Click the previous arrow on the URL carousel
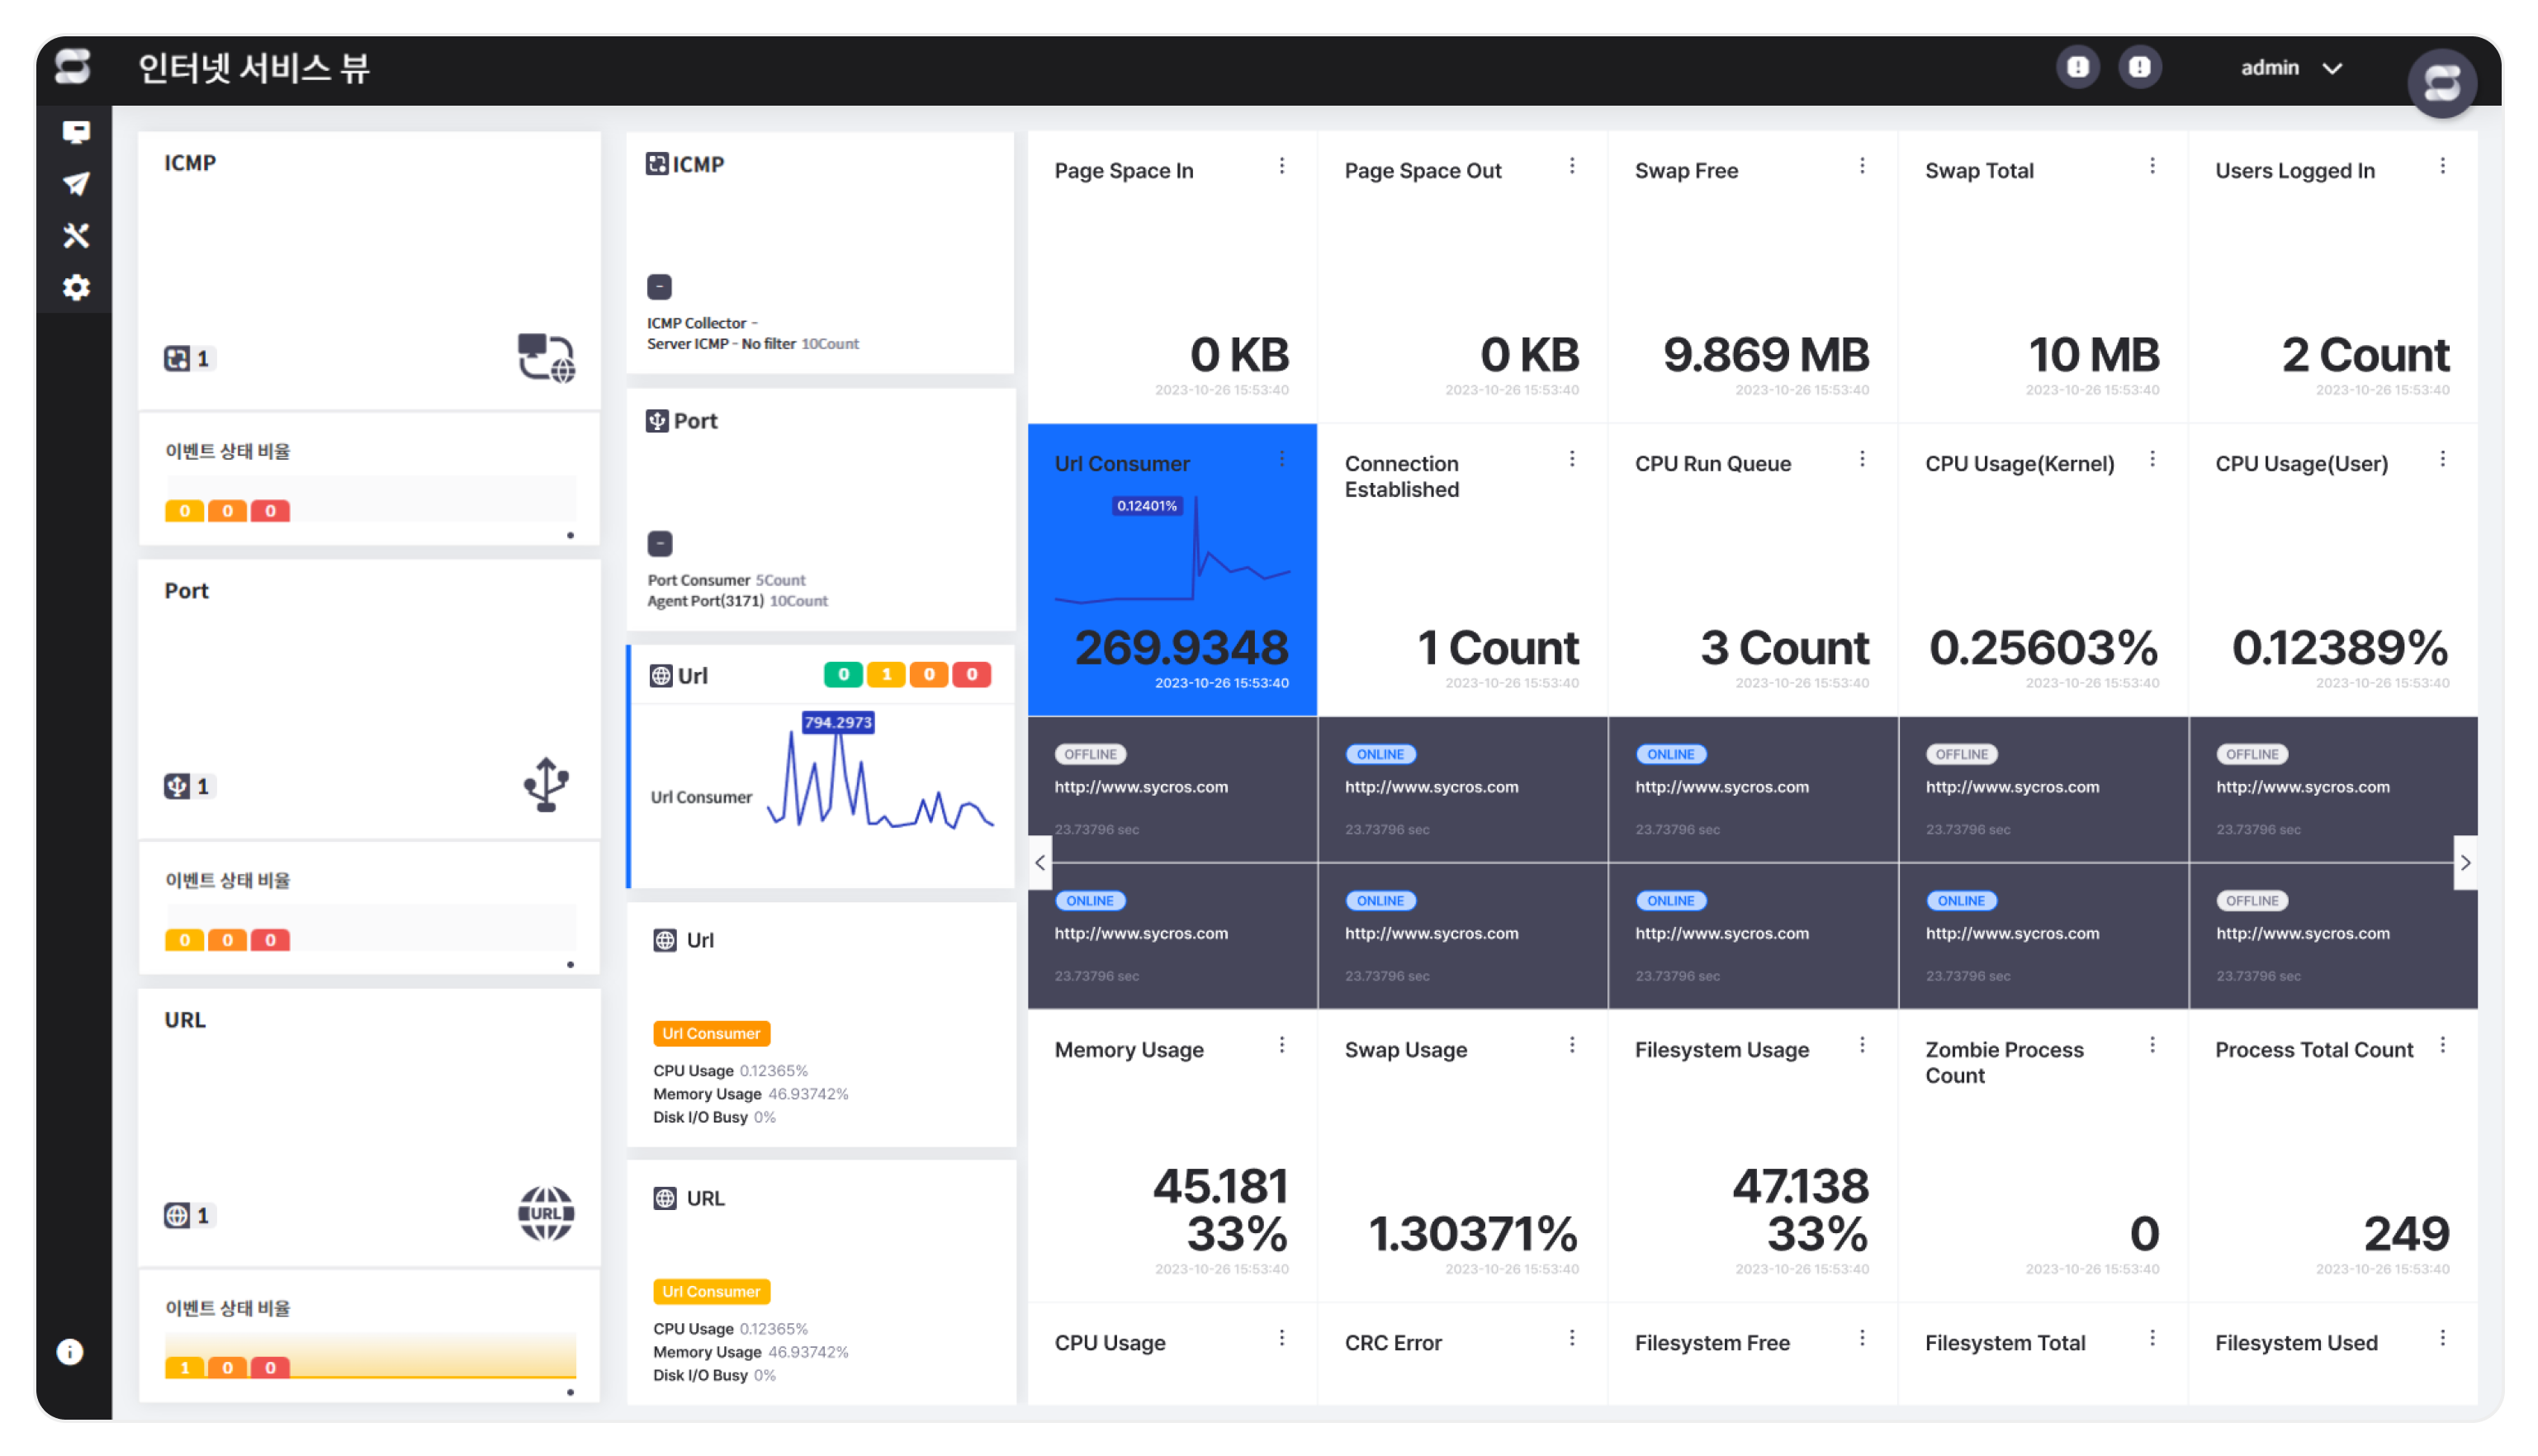Screen dimensions: 2538x1456 point(1040,862)
